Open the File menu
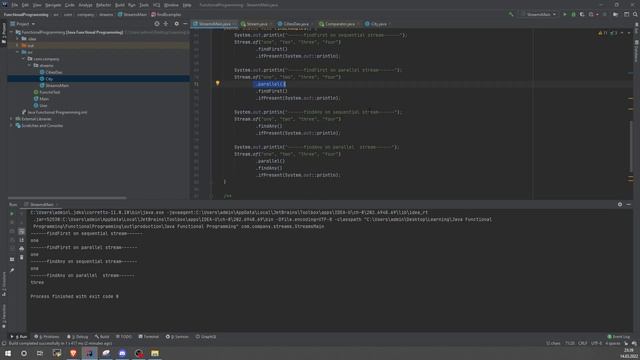 click(15, 5)
